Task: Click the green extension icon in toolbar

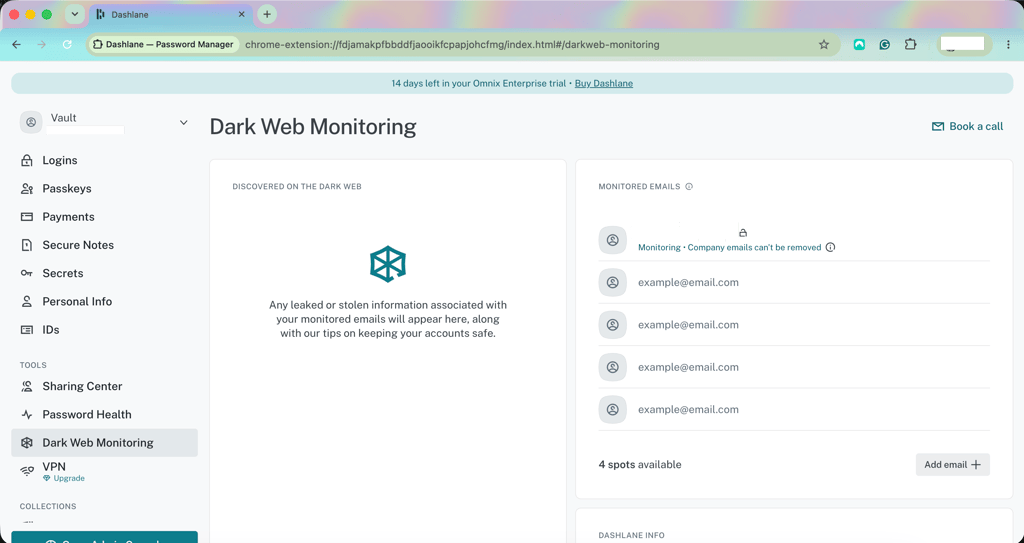Action: tap(859, 44)
